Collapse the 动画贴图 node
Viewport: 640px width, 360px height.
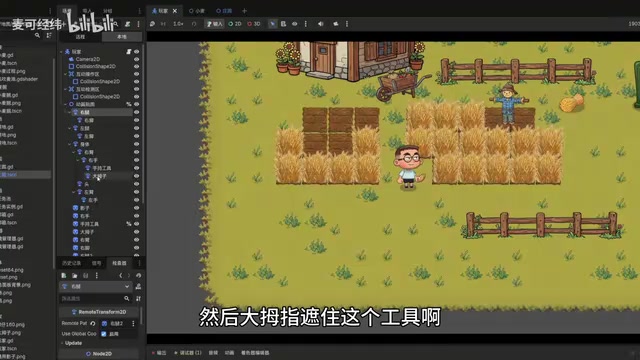point(66,104)
